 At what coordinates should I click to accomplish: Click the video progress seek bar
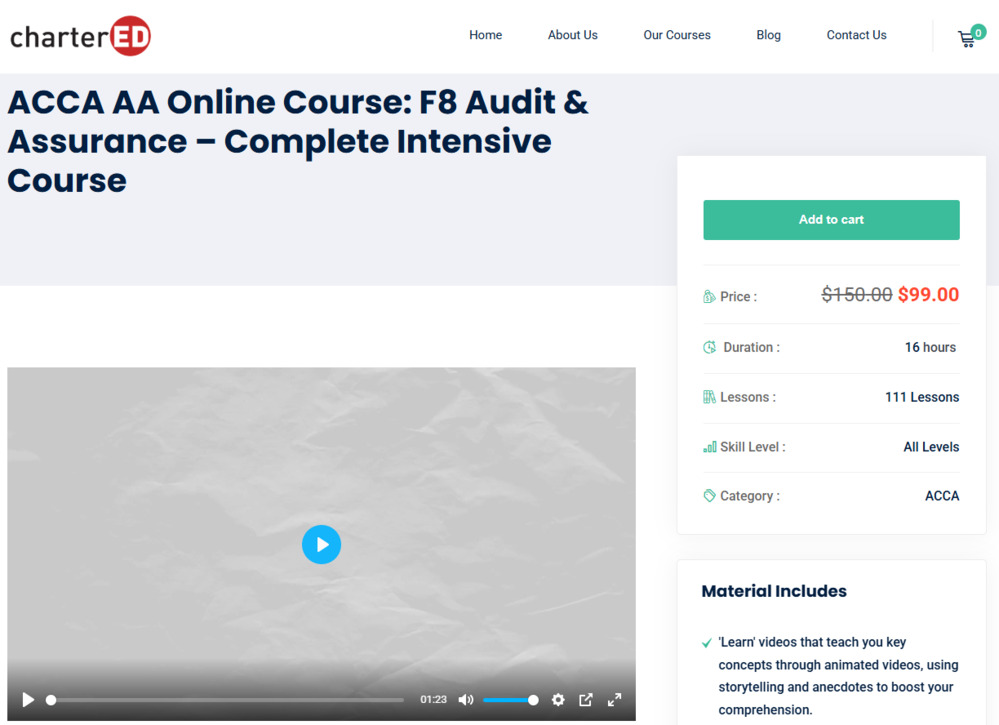[x=225, y=700]
